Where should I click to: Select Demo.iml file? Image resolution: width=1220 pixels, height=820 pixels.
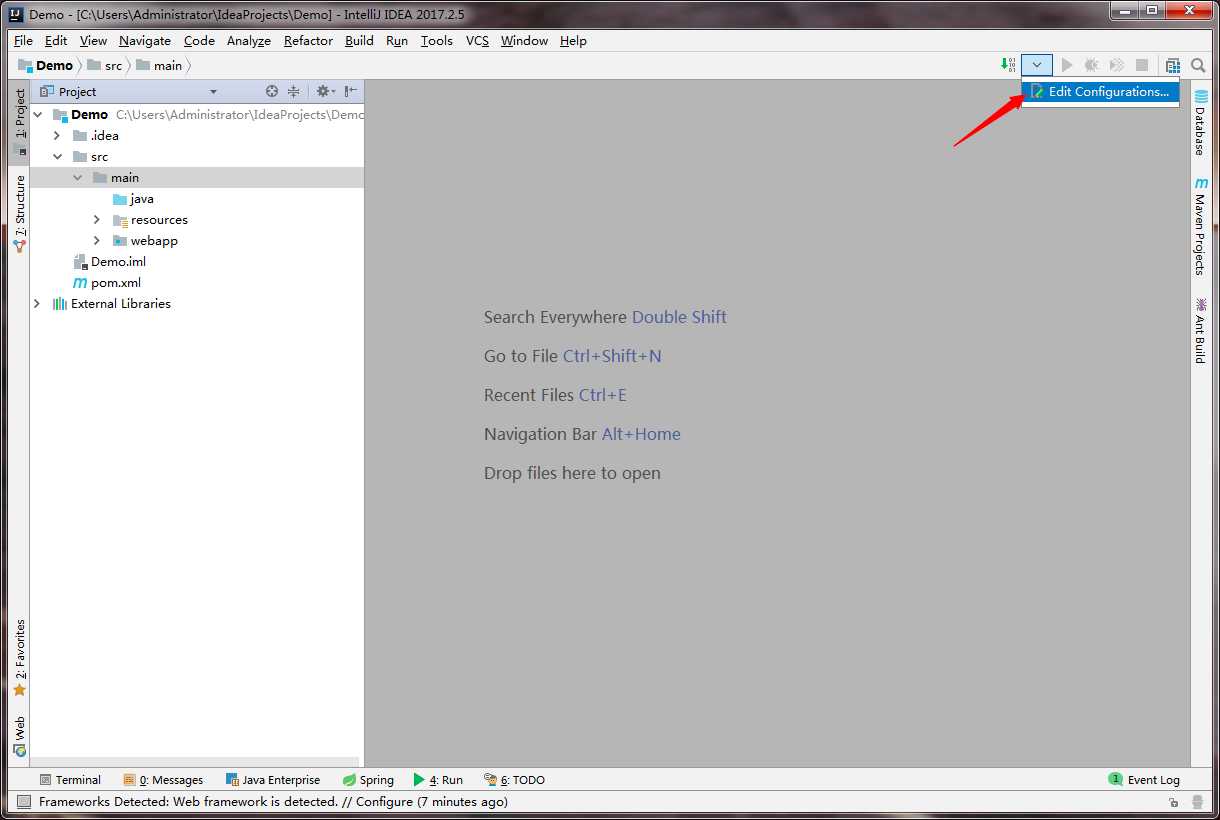pyautogui.click(x=110, y=261)
